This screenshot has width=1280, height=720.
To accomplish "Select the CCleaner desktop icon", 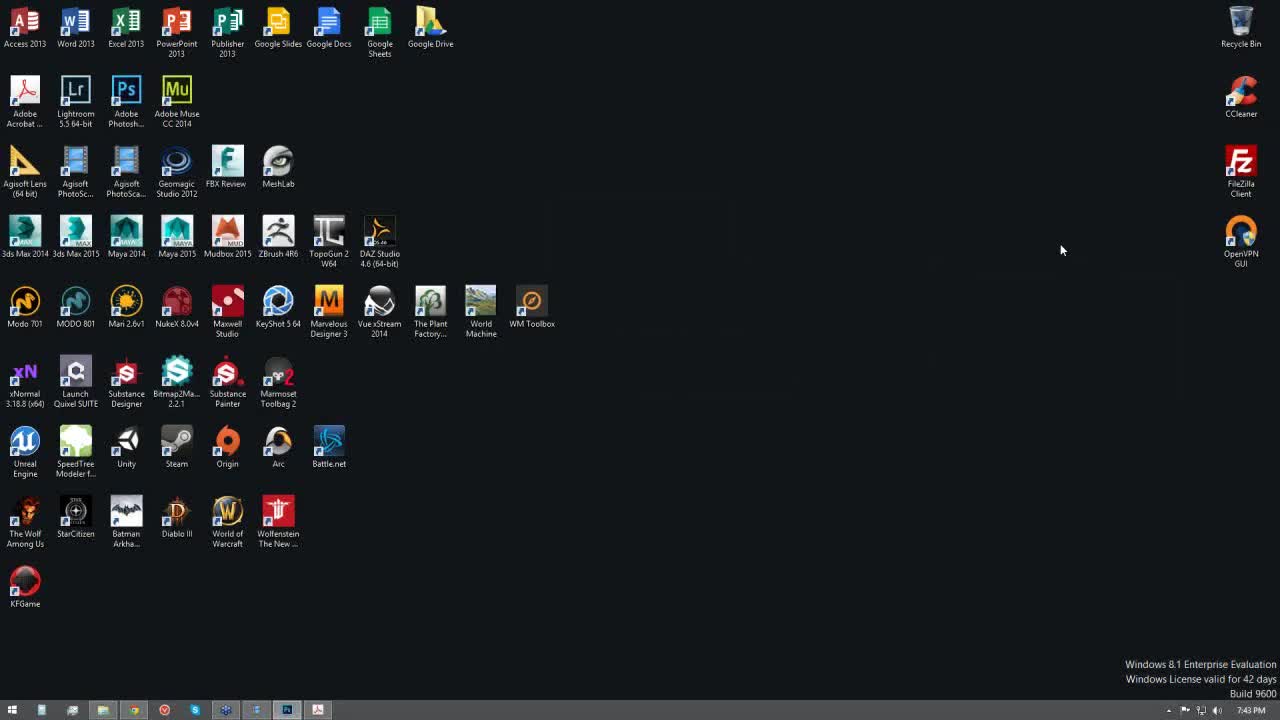I will (x=1241, y=98).
